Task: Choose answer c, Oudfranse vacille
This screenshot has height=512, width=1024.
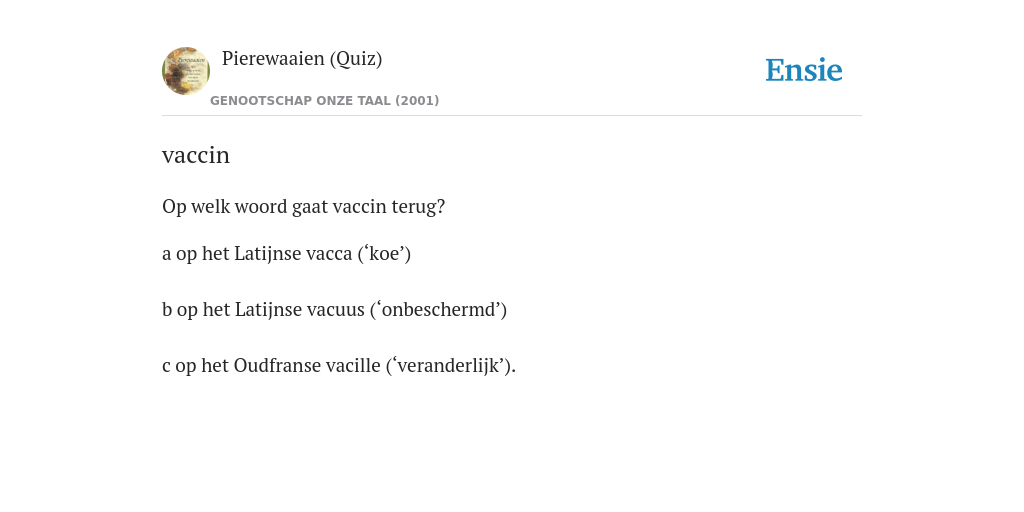Action: [x=339, y=366]
